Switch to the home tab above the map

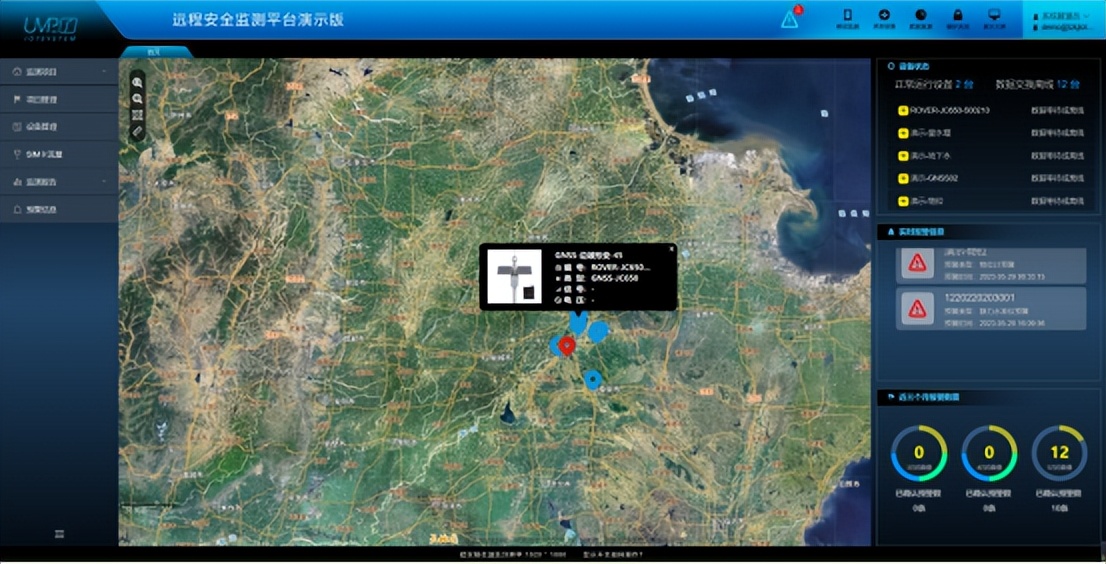click(x=152, y=51)
